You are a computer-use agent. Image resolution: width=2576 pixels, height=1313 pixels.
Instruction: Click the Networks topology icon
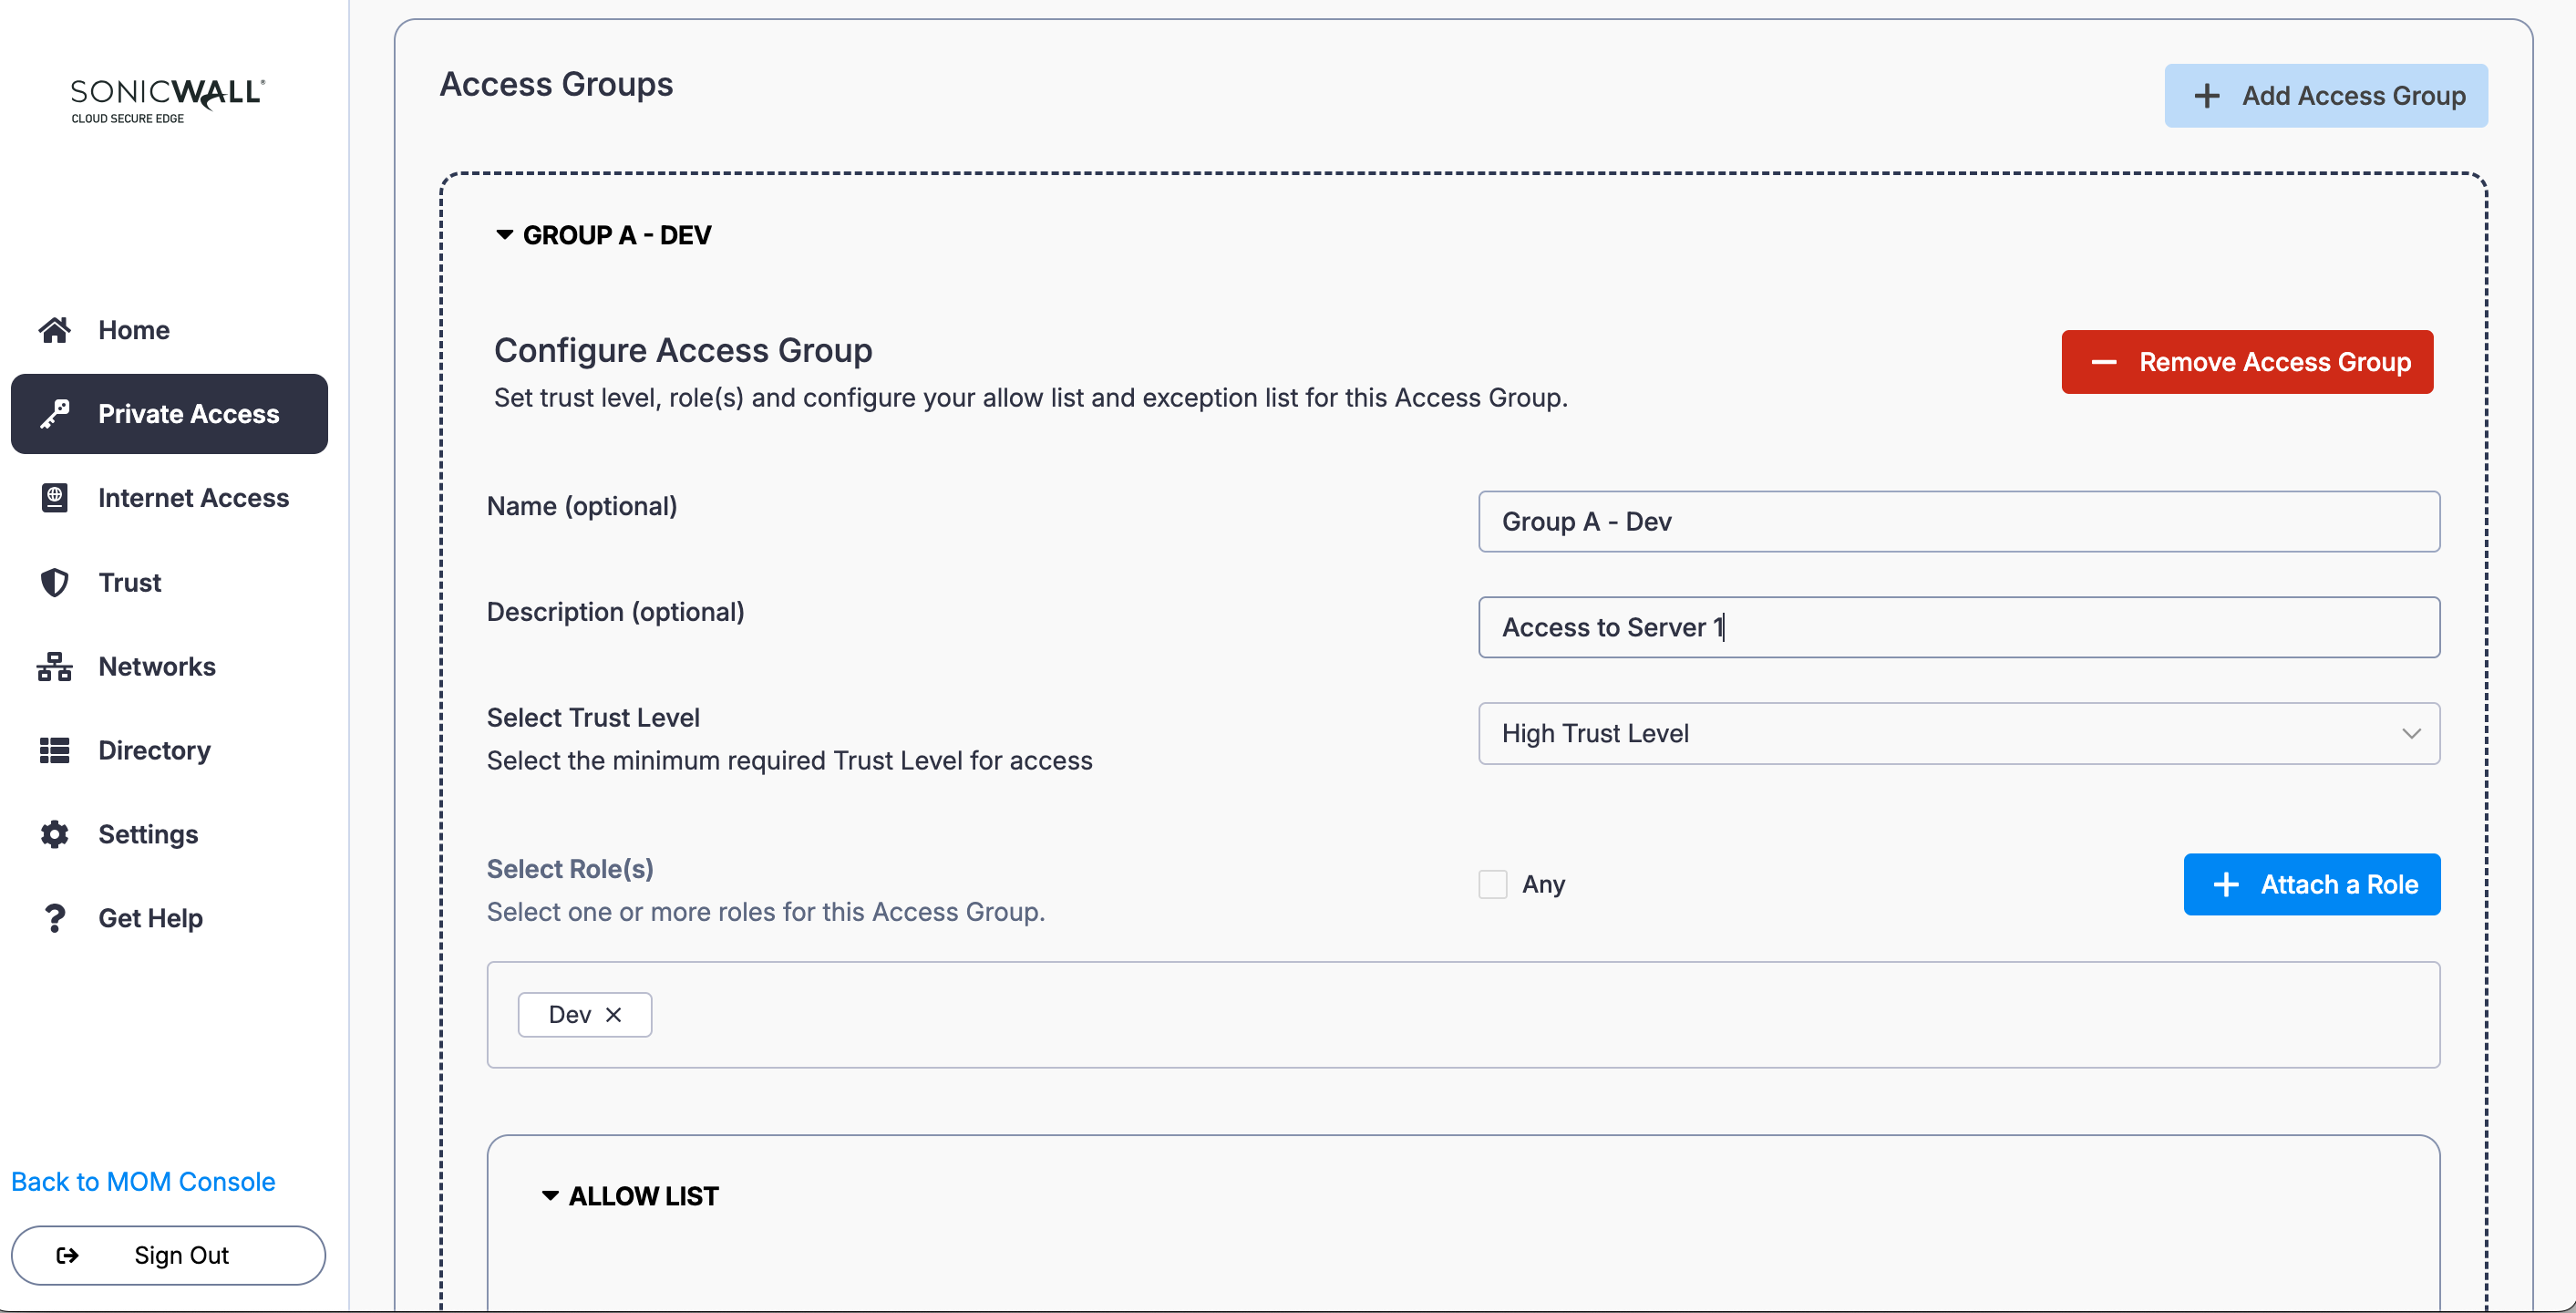[54, 666]
